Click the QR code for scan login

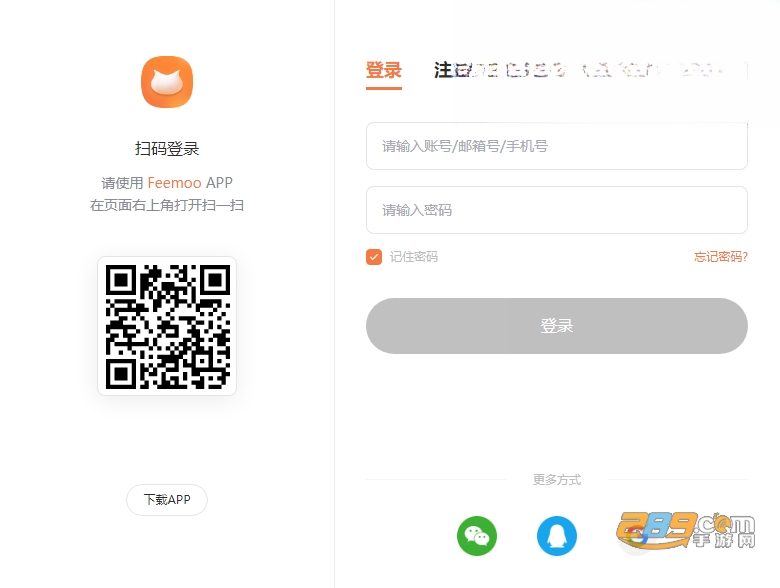(167, 326)
